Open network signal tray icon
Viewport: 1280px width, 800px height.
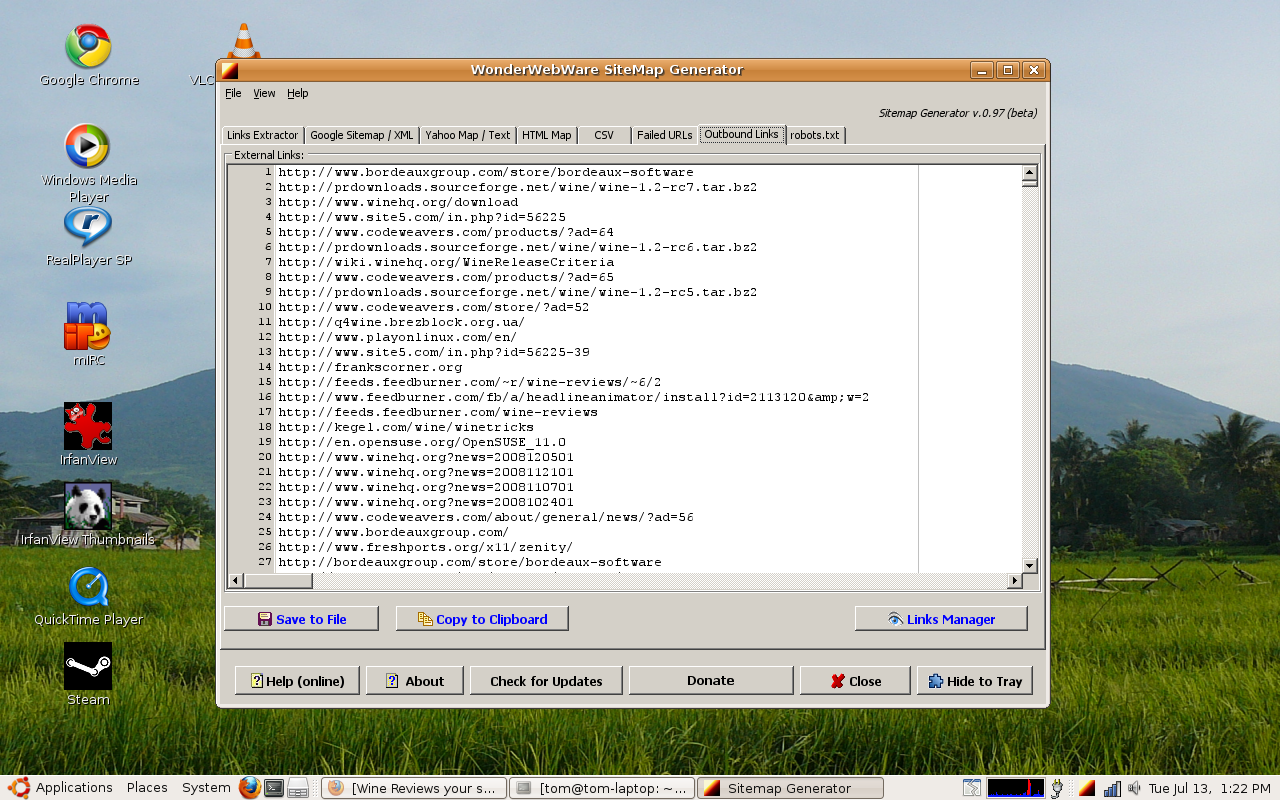[x=1112, y=788]
